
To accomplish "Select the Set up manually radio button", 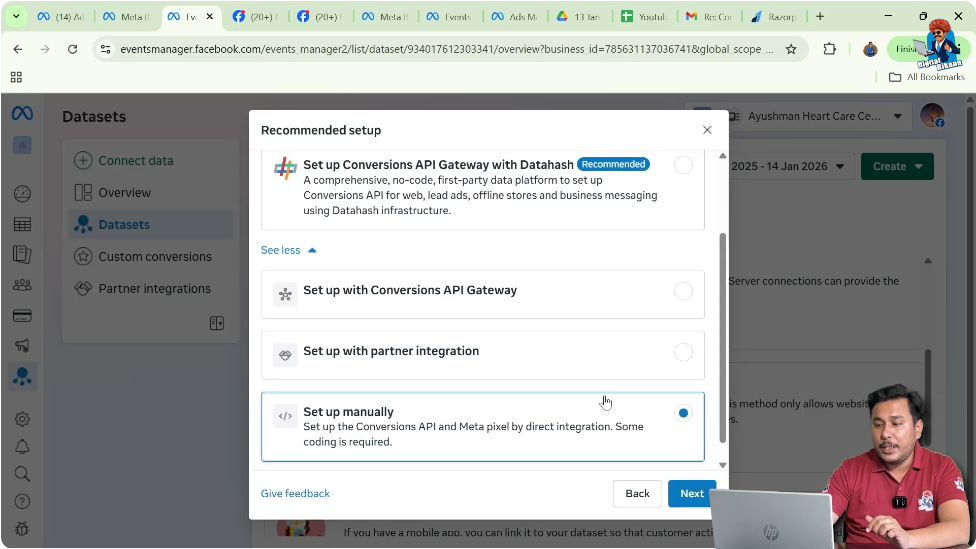I will coord(683,413).
